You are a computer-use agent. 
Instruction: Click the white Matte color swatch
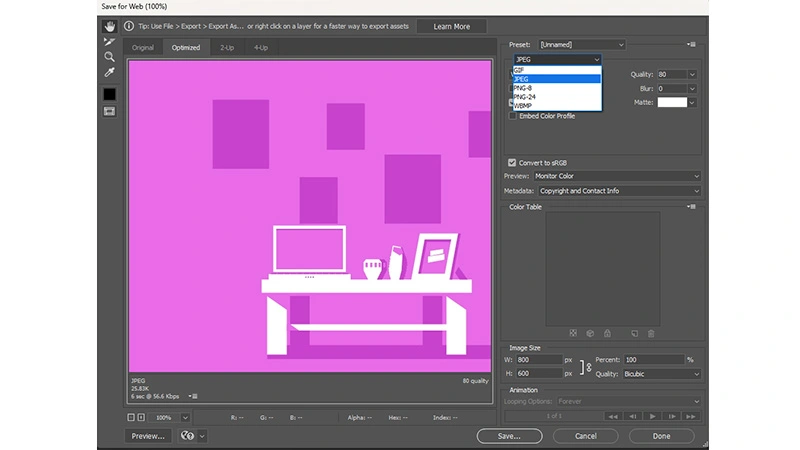[x=672, y=102]
